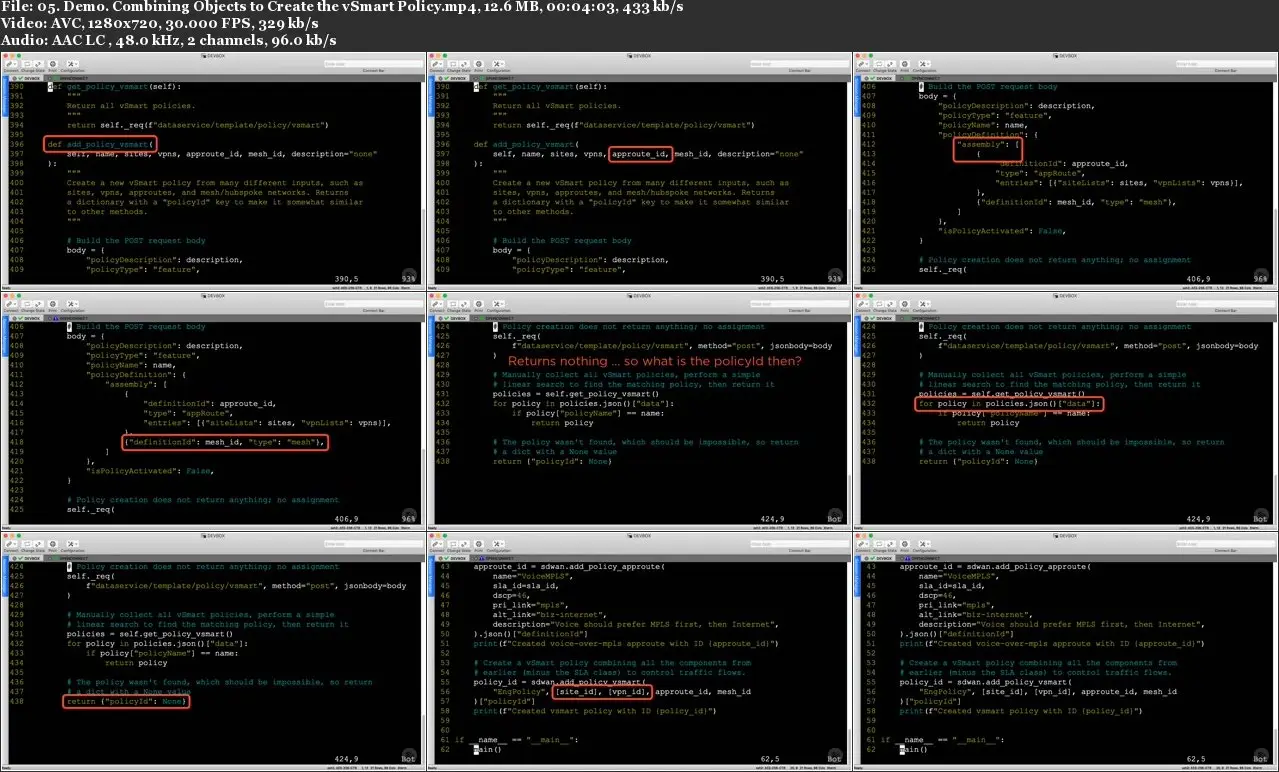The image size is (1279, 772).
Task: Click Configuration icon in the highlighted [site_id] frame
Action: [498, 546]
